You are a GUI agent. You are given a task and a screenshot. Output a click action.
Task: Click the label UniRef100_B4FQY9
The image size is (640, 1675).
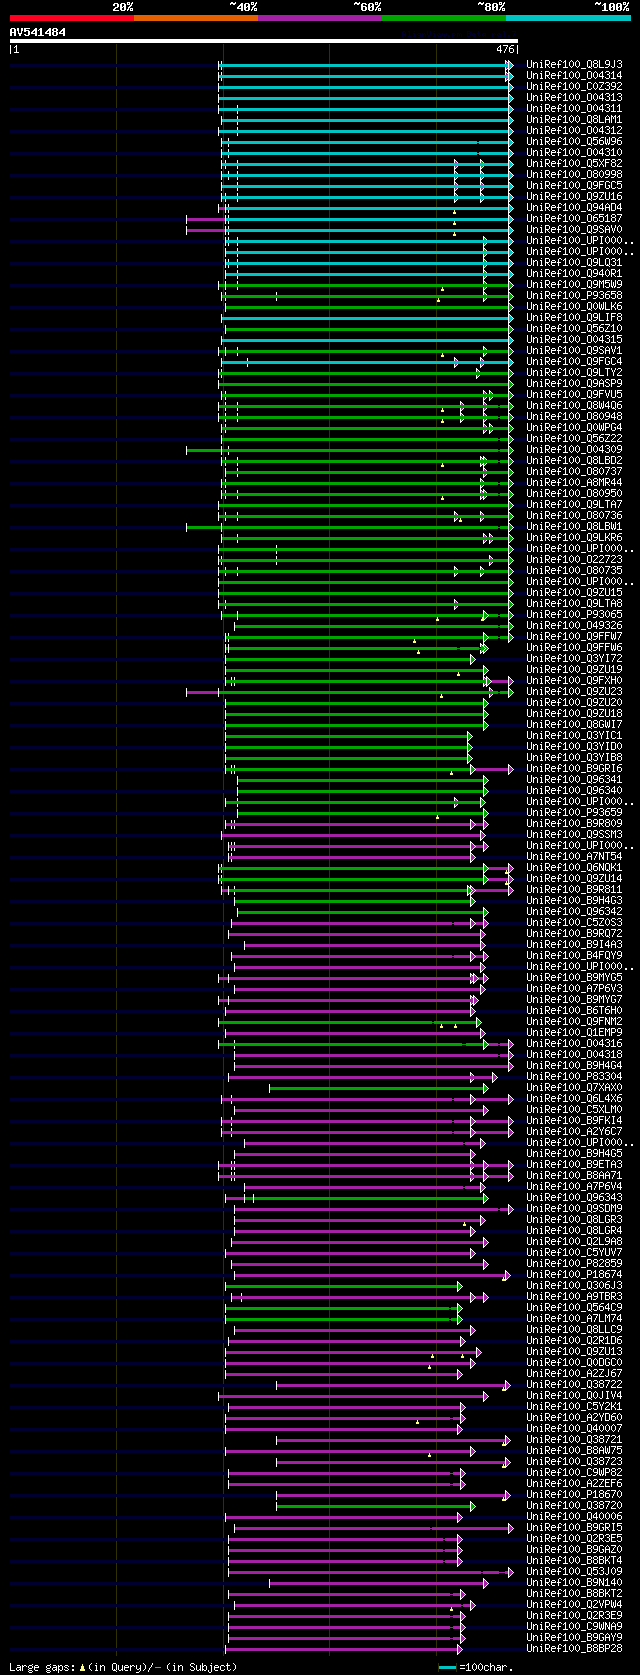(x=574, y=955)
